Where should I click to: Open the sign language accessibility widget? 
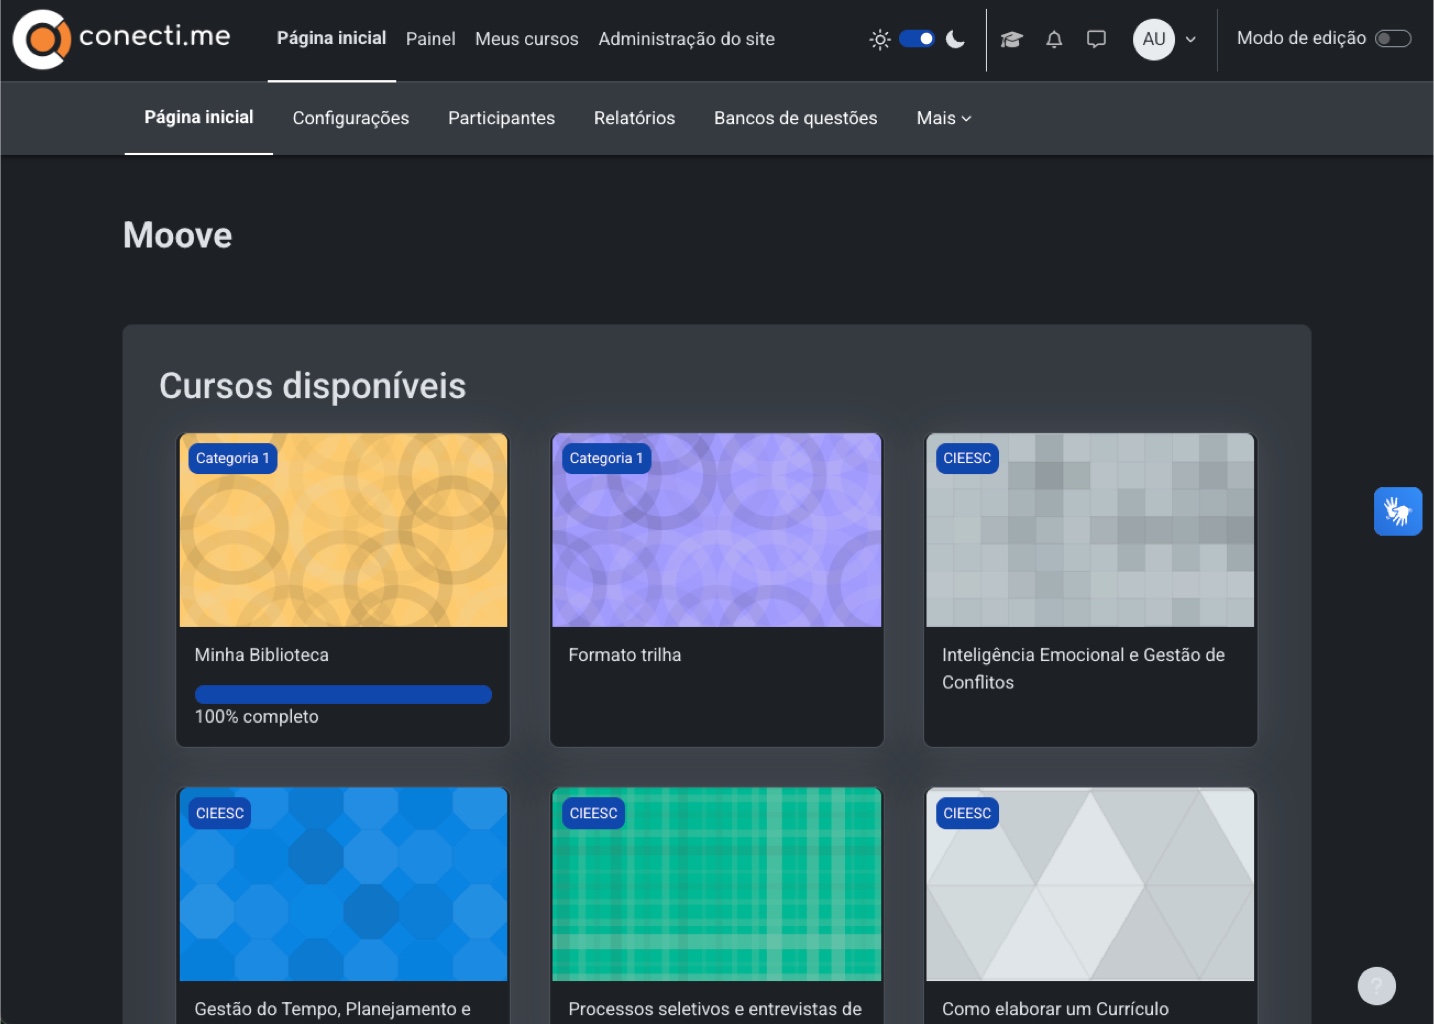coord(1397,512)
